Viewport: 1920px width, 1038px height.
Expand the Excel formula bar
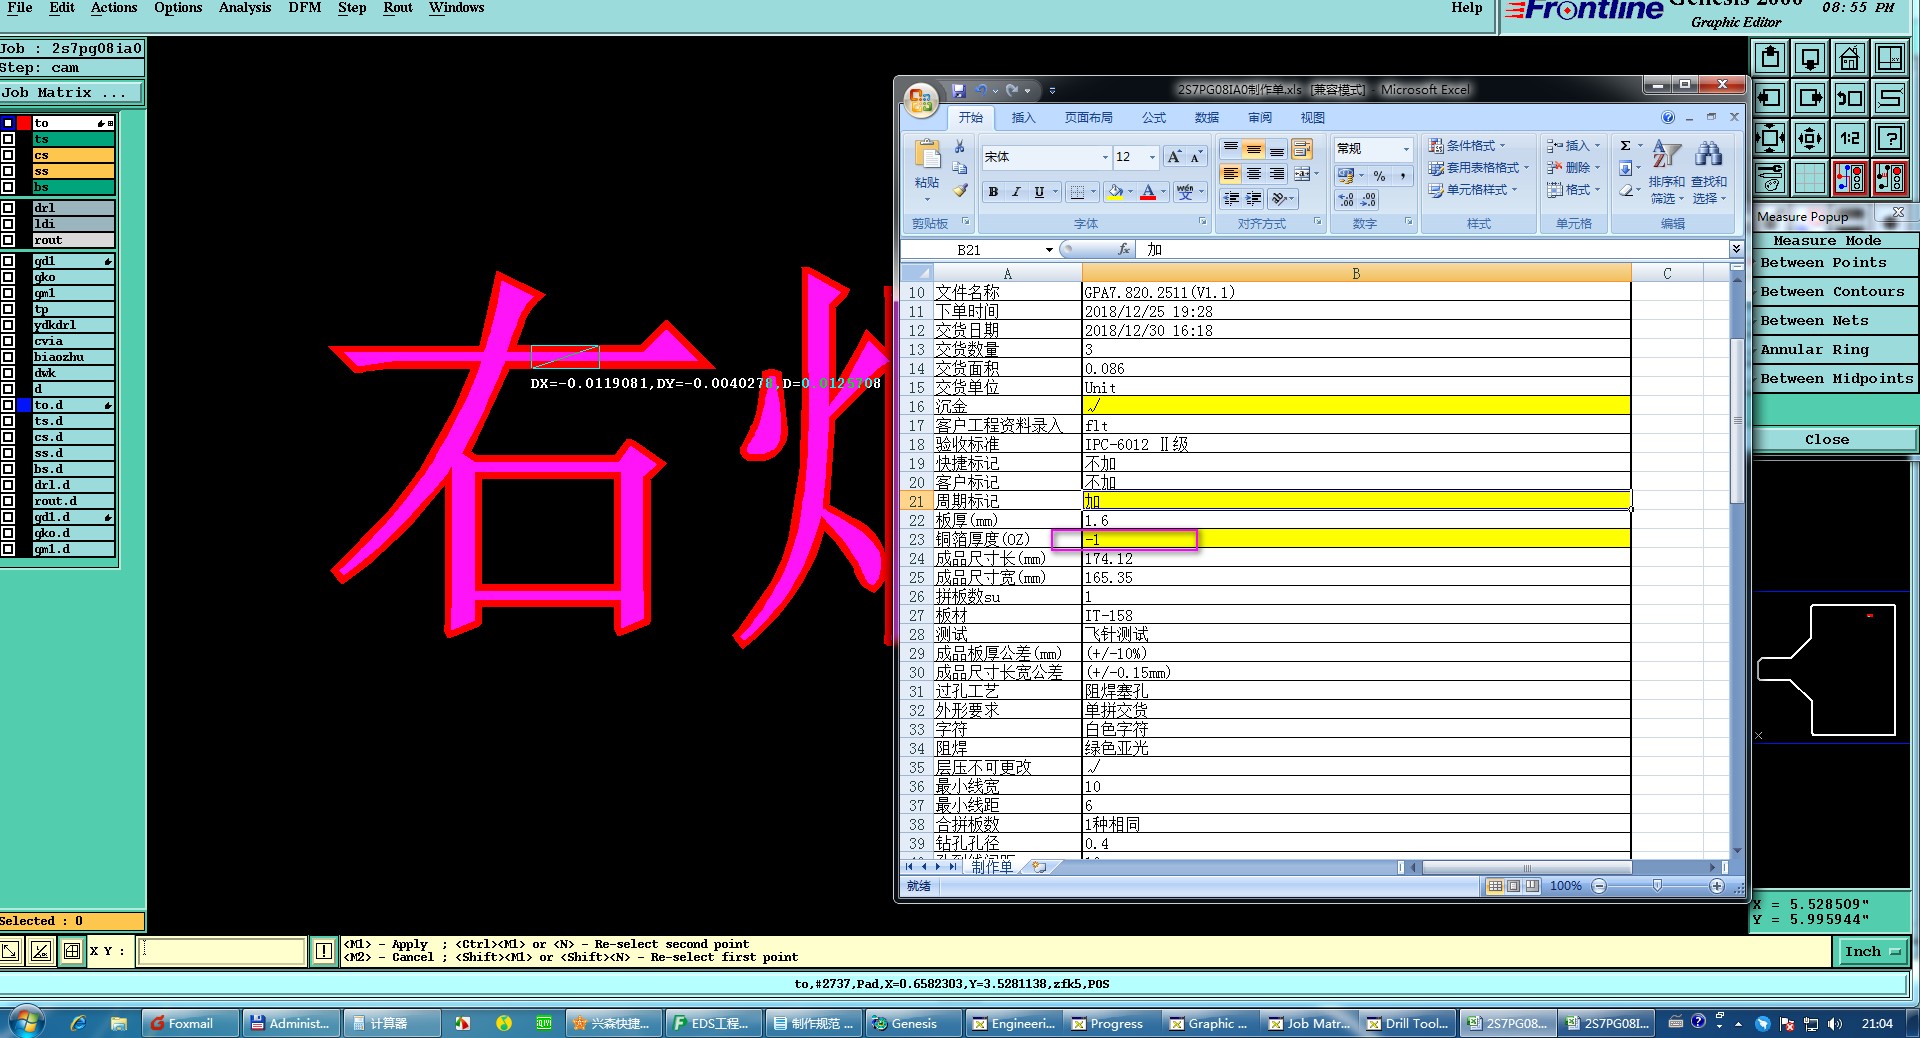tap(1736, 249)
